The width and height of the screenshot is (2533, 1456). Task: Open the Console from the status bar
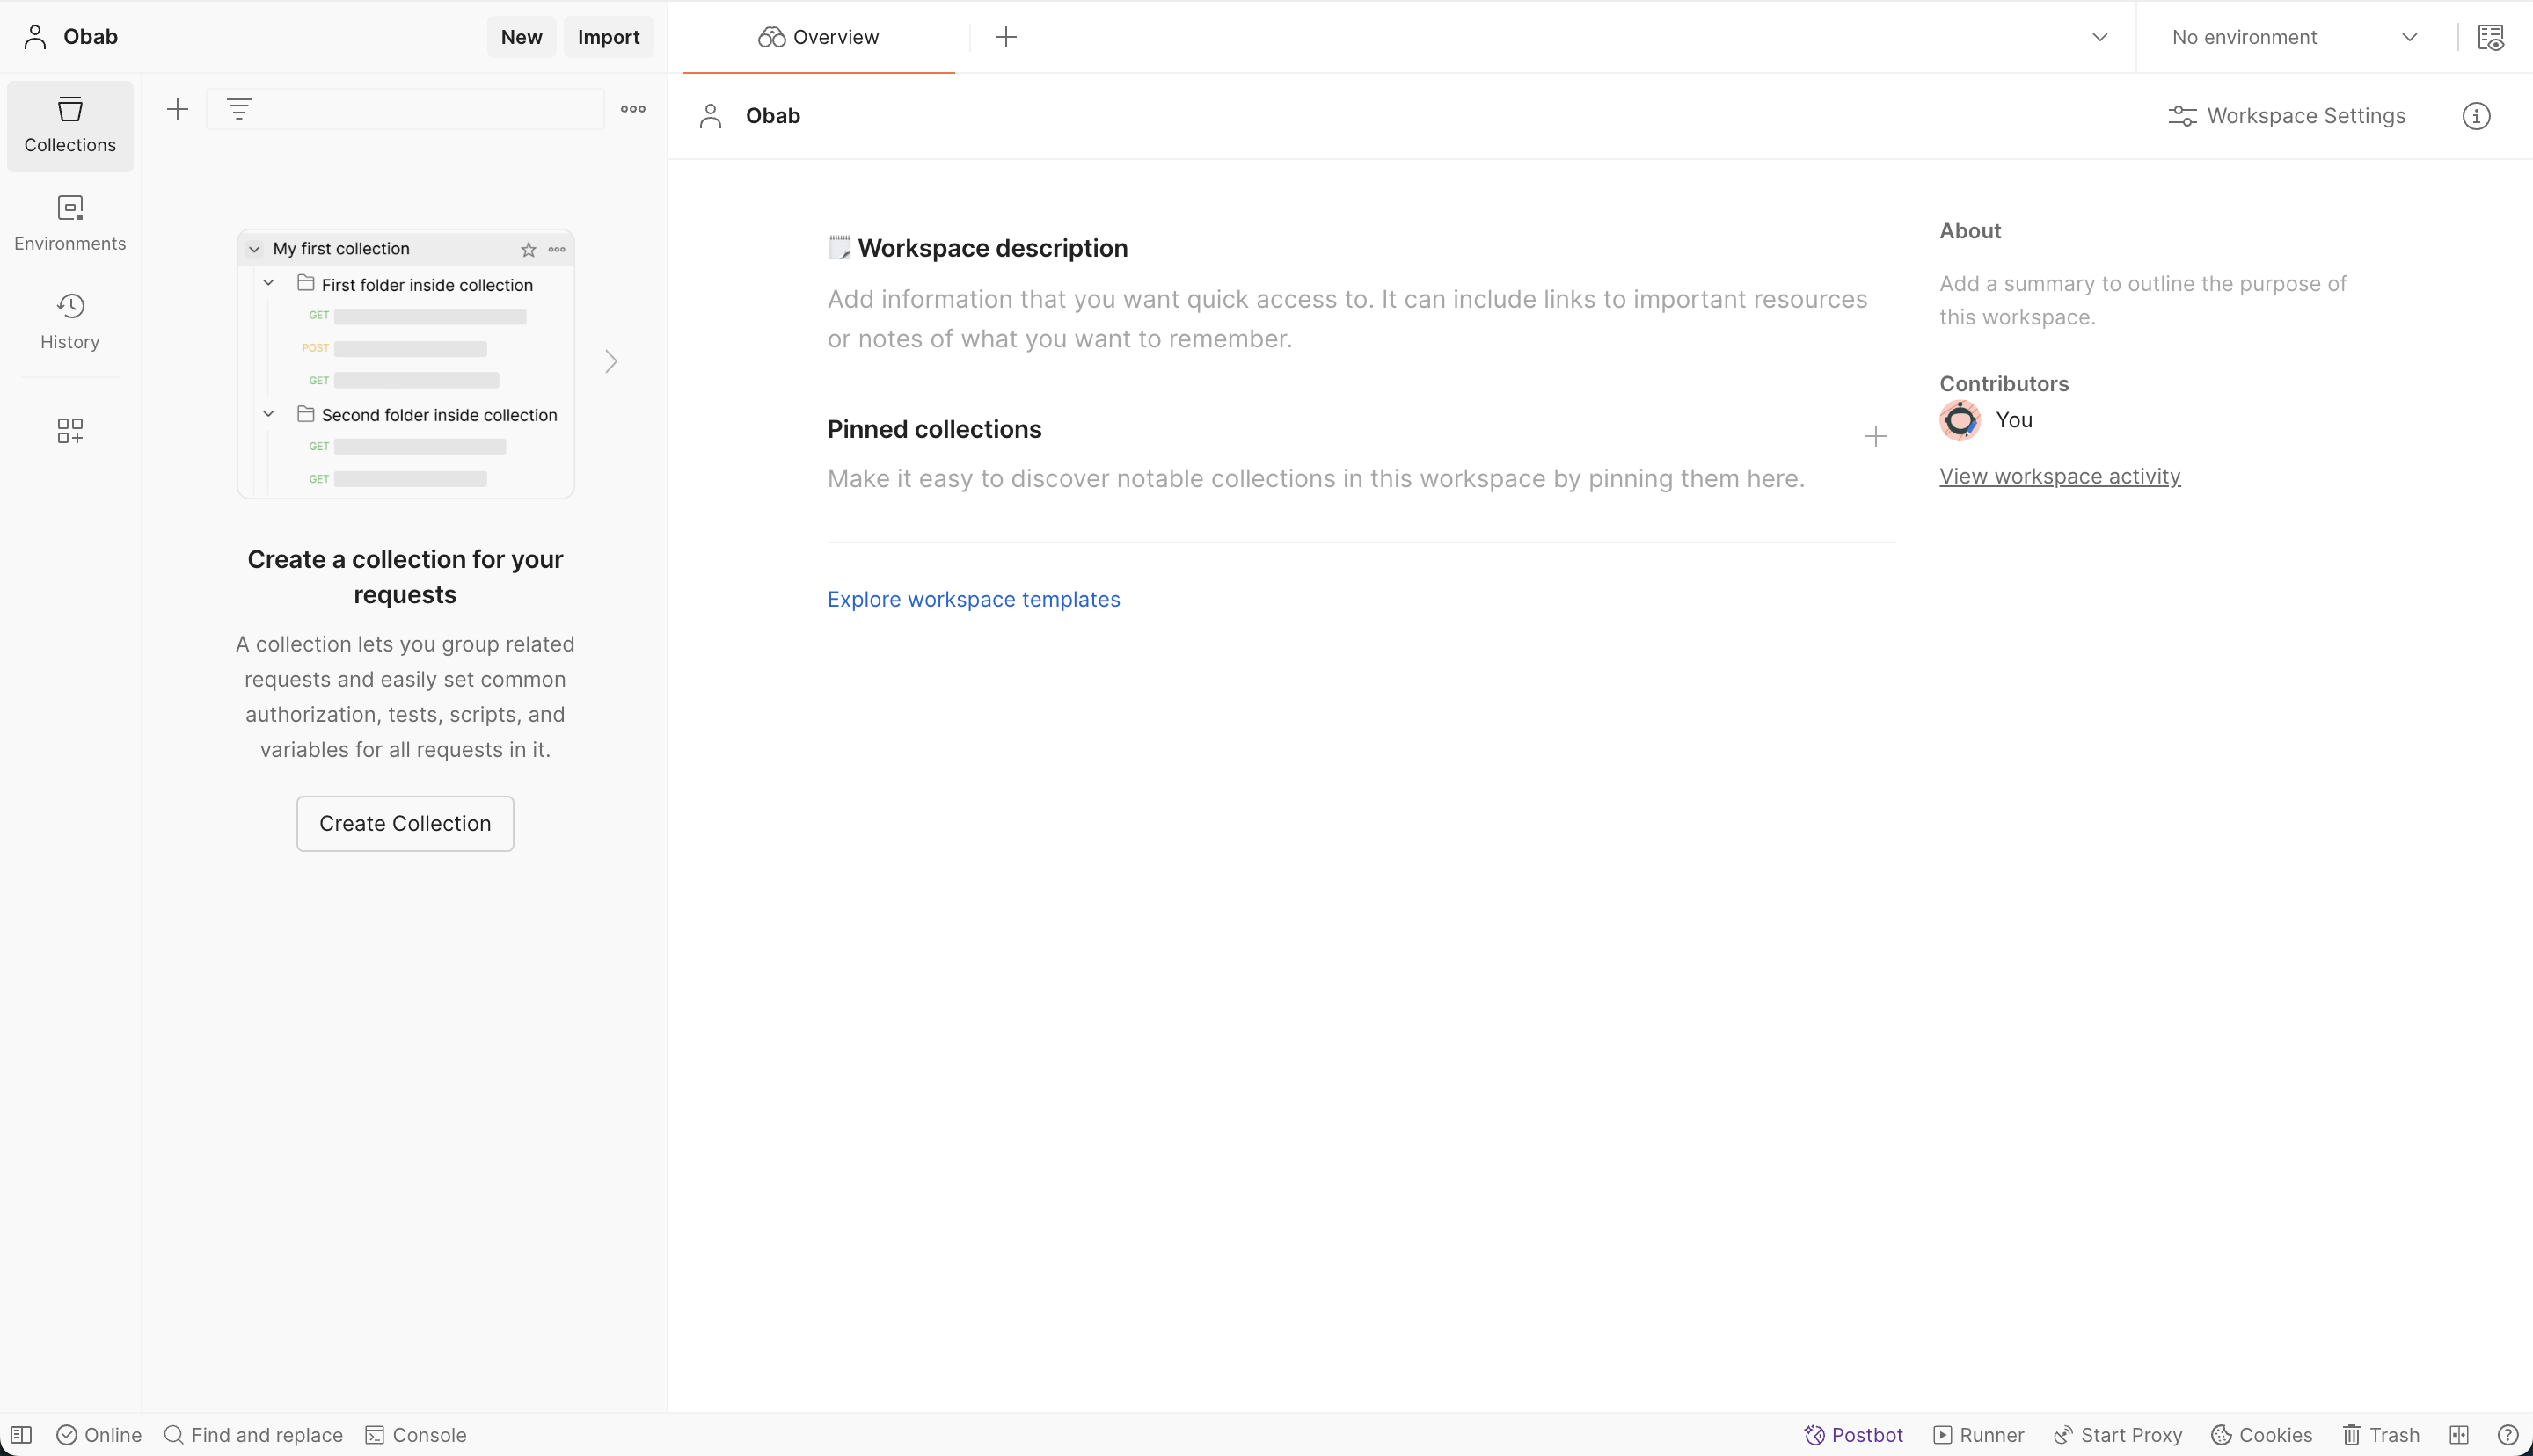click(x=415, y=1435)
